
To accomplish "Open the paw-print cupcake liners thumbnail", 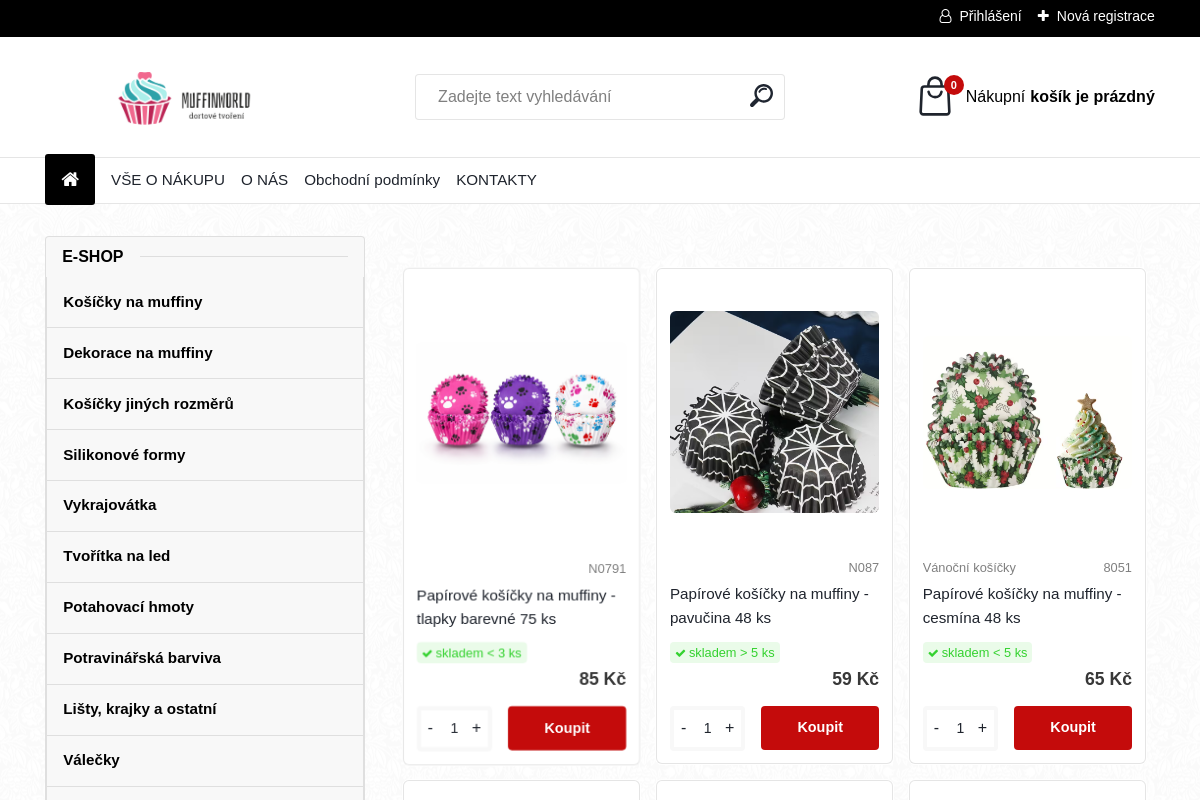I will [521, 412].
